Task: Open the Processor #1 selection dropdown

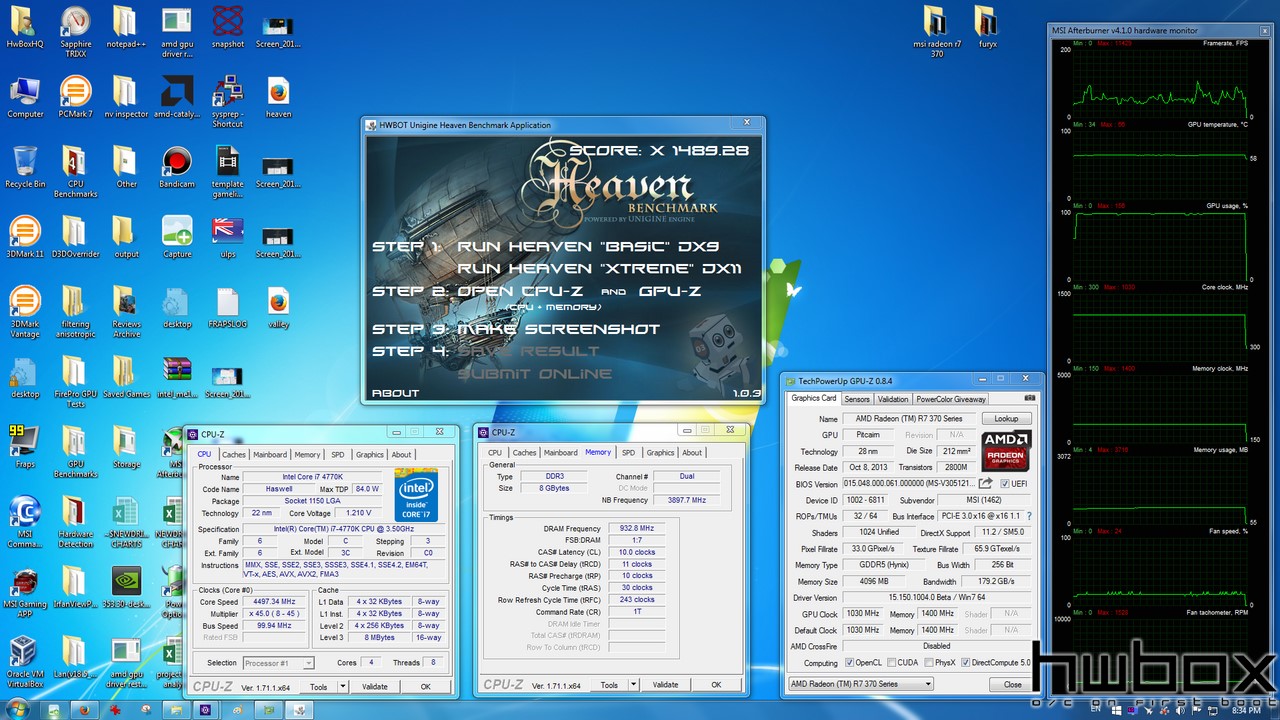Action: coord(278,663)
